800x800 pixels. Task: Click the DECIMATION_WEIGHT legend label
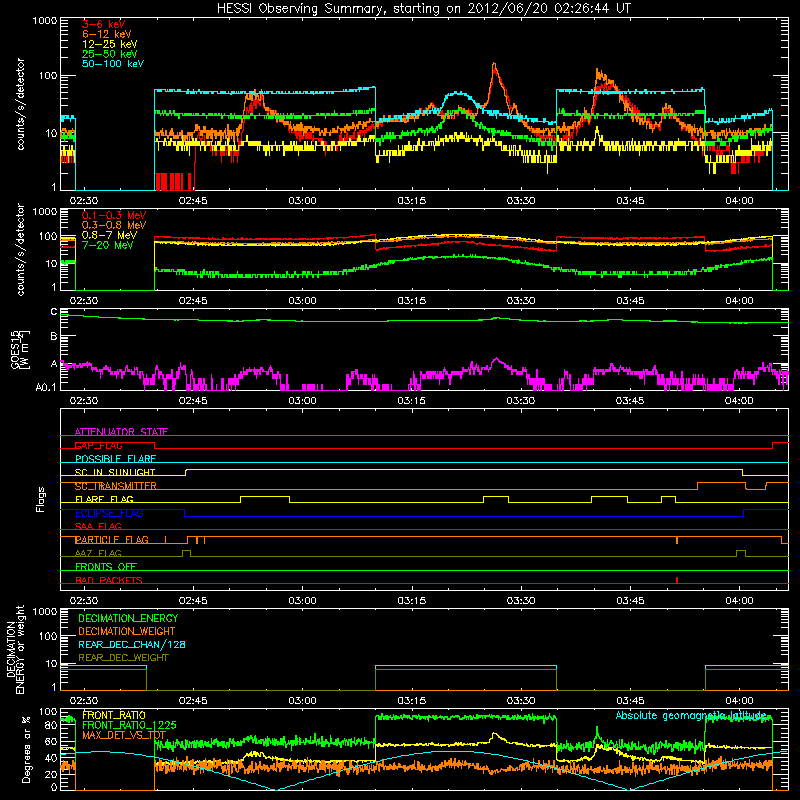pos(127,631)
